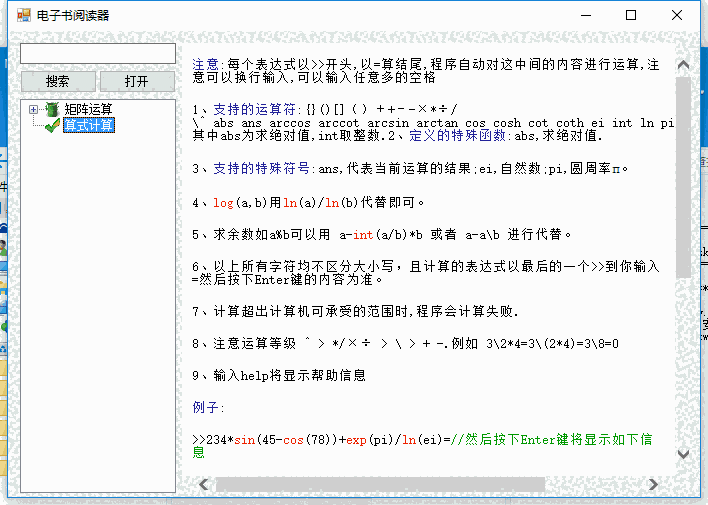Expand the 矩阵运算 tree node

(33, 109)
